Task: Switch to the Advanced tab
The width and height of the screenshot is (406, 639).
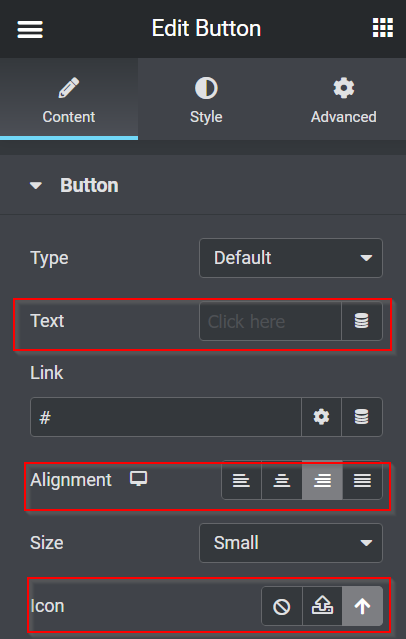Action: pyautogui.click(x=344, y=99)
